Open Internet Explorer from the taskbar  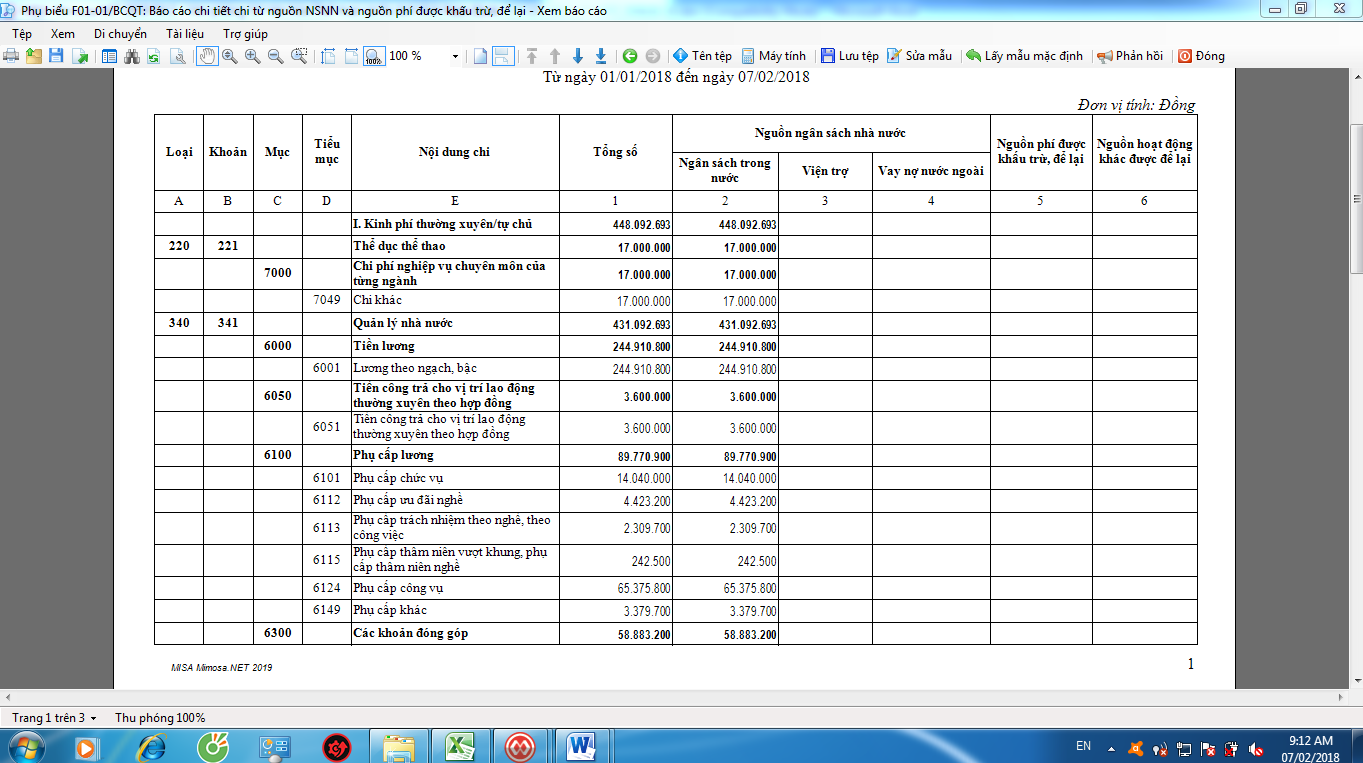(152, 746)
